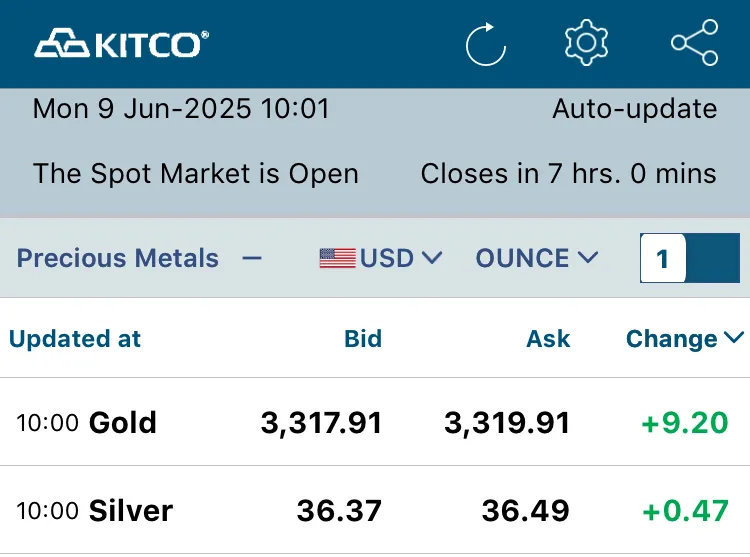Tap the Kitco logo
Image resolution: width=750 pixels, height=557 pixels.
[x=121, y=44]
